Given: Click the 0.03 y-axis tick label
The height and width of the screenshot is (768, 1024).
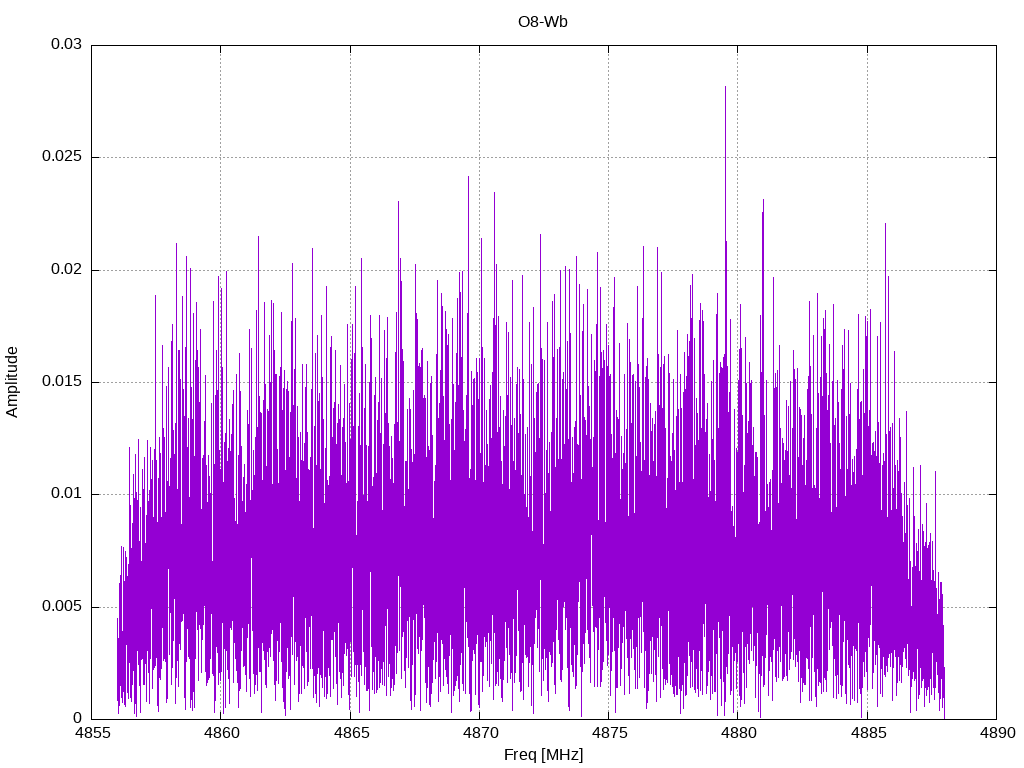Looking at the screenshot, I should click(66, 44).
